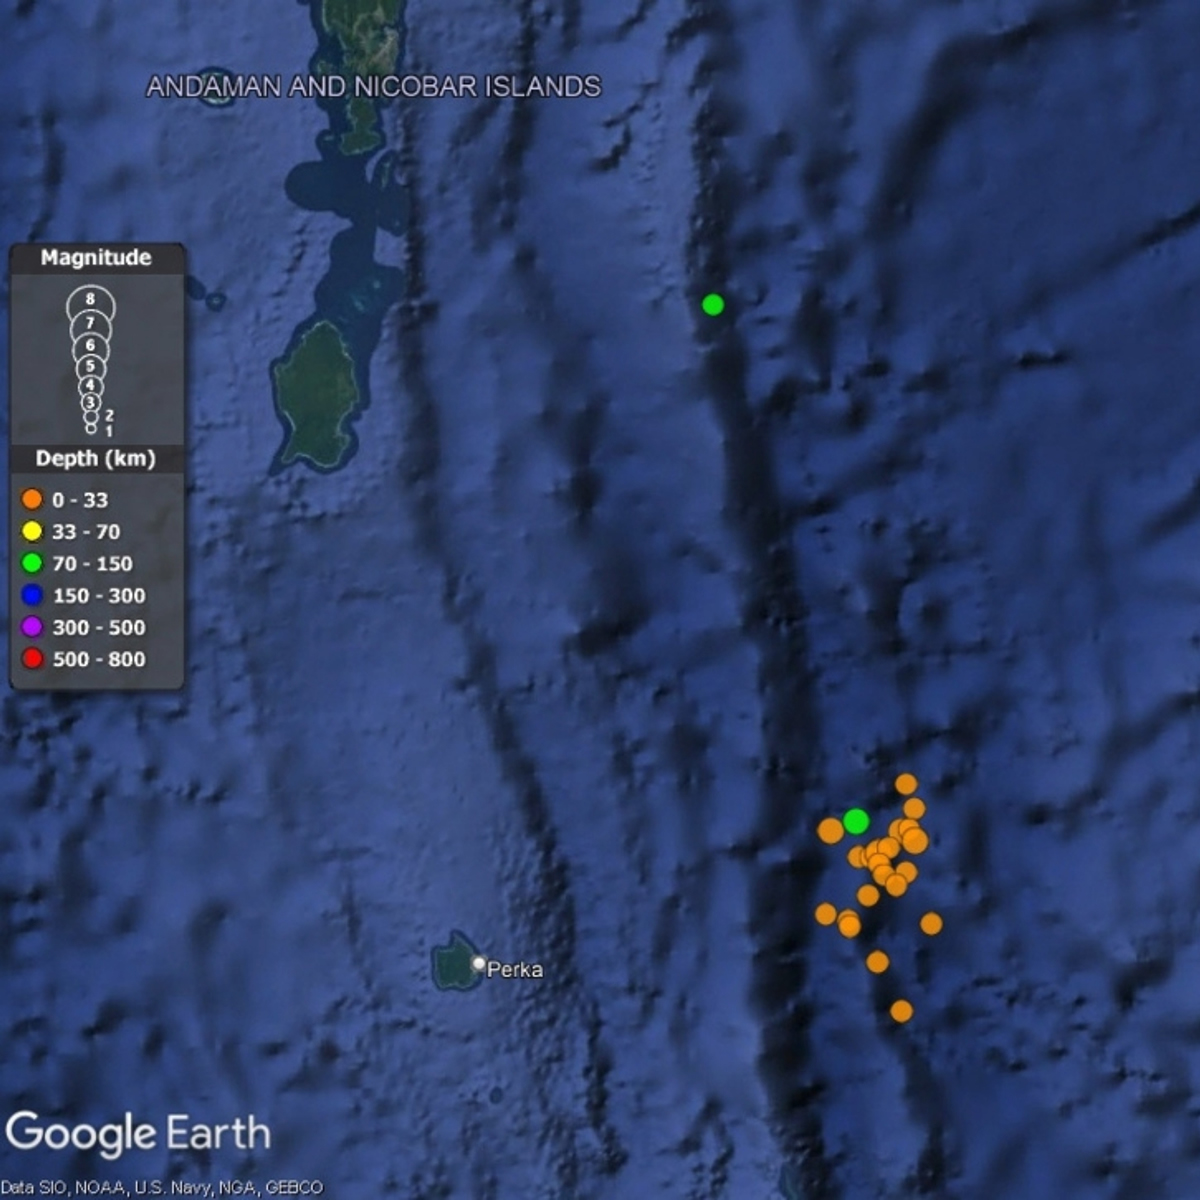Click the Andaman and Nicobar Islands label
The image size is (1200, 1200).
coord(373,87)
